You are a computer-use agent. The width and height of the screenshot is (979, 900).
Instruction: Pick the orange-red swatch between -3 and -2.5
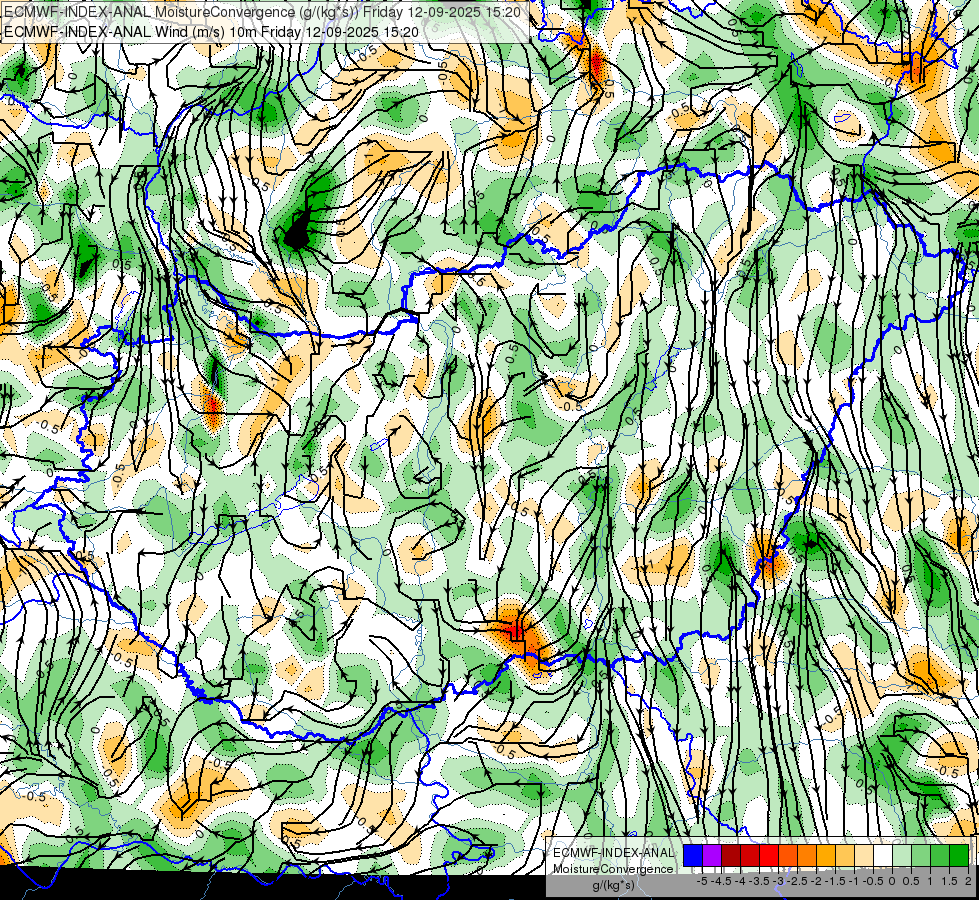point(788,856)
